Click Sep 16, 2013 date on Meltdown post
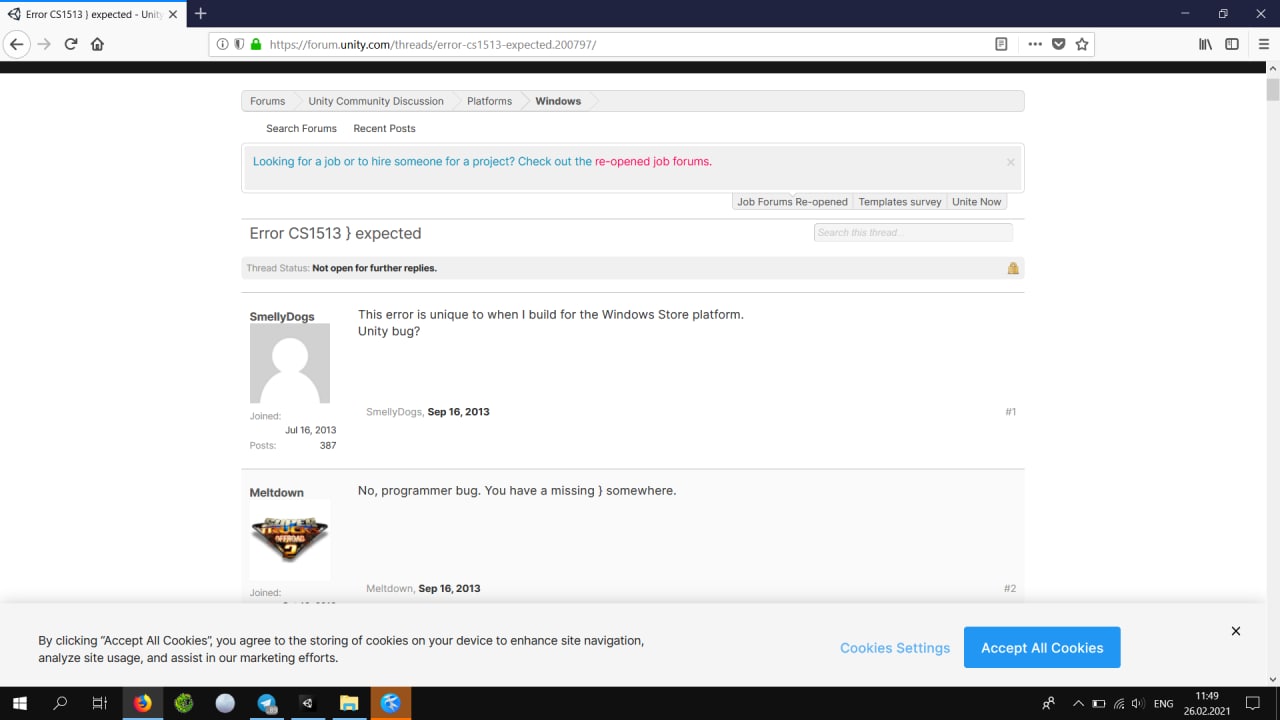1280x720 pixels. pos(449,589)
